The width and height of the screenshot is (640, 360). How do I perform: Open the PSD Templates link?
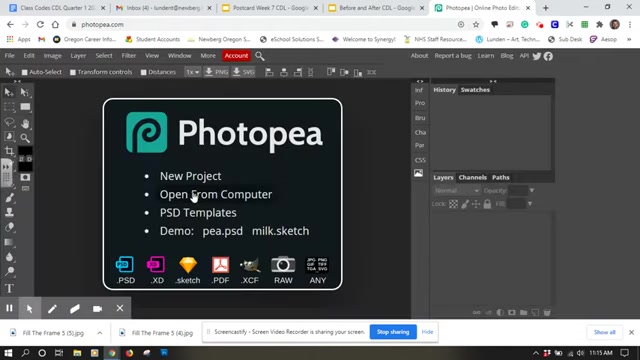(x=198, y=213)
